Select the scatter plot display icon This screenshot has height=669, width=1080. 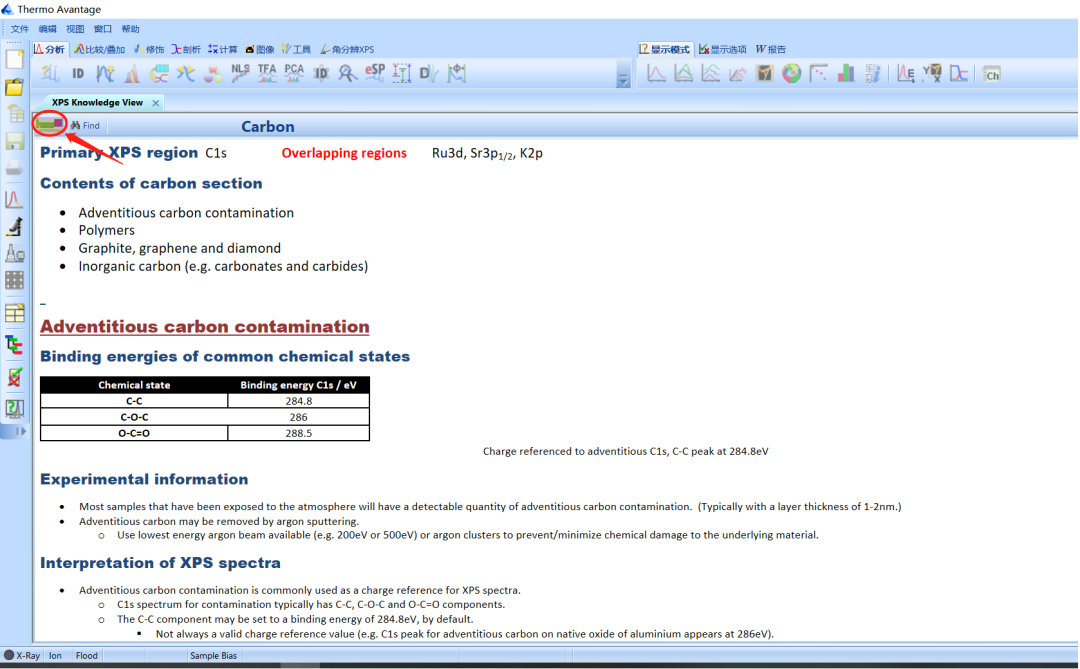click(818, 73)
